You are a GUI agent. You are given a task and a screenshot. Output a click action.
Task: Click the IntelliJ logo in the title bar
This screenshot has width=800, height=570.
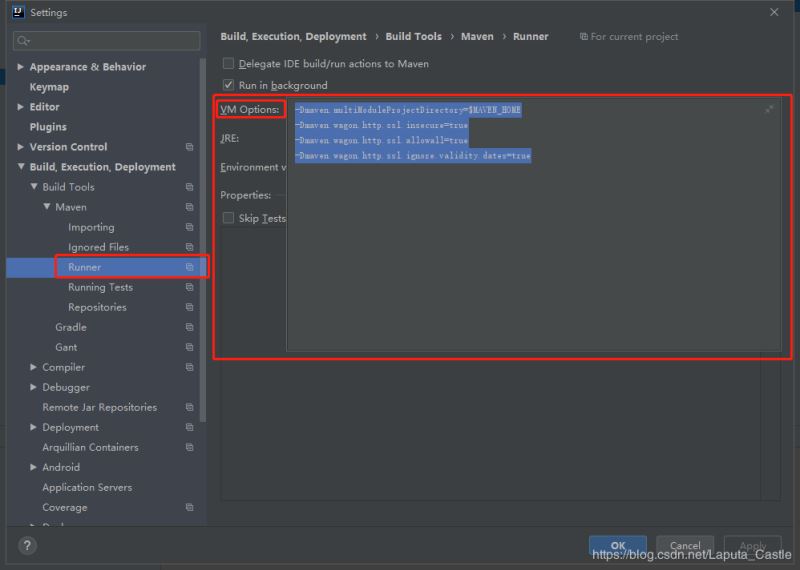pyautogui.click(x=18, y=12)
